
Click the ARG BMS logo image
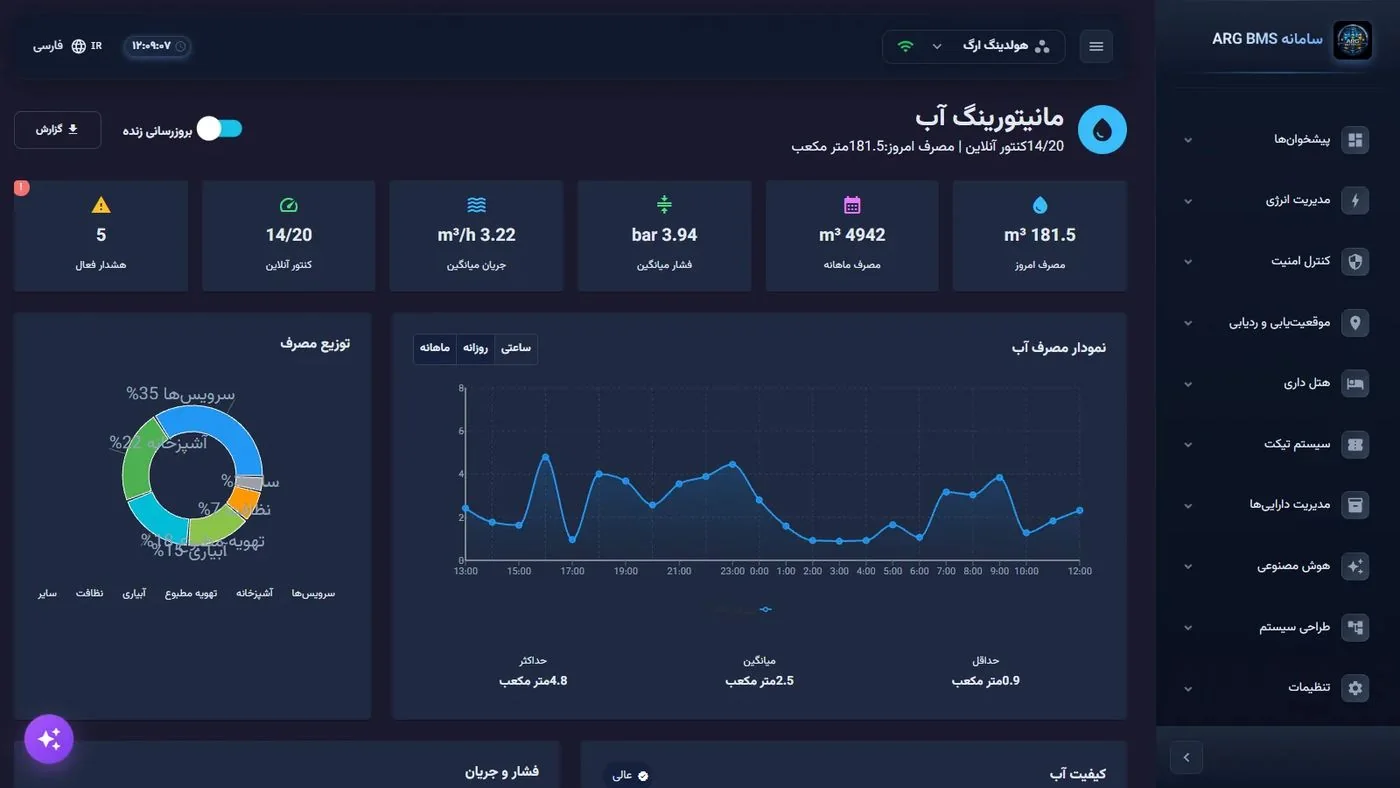1352,41
